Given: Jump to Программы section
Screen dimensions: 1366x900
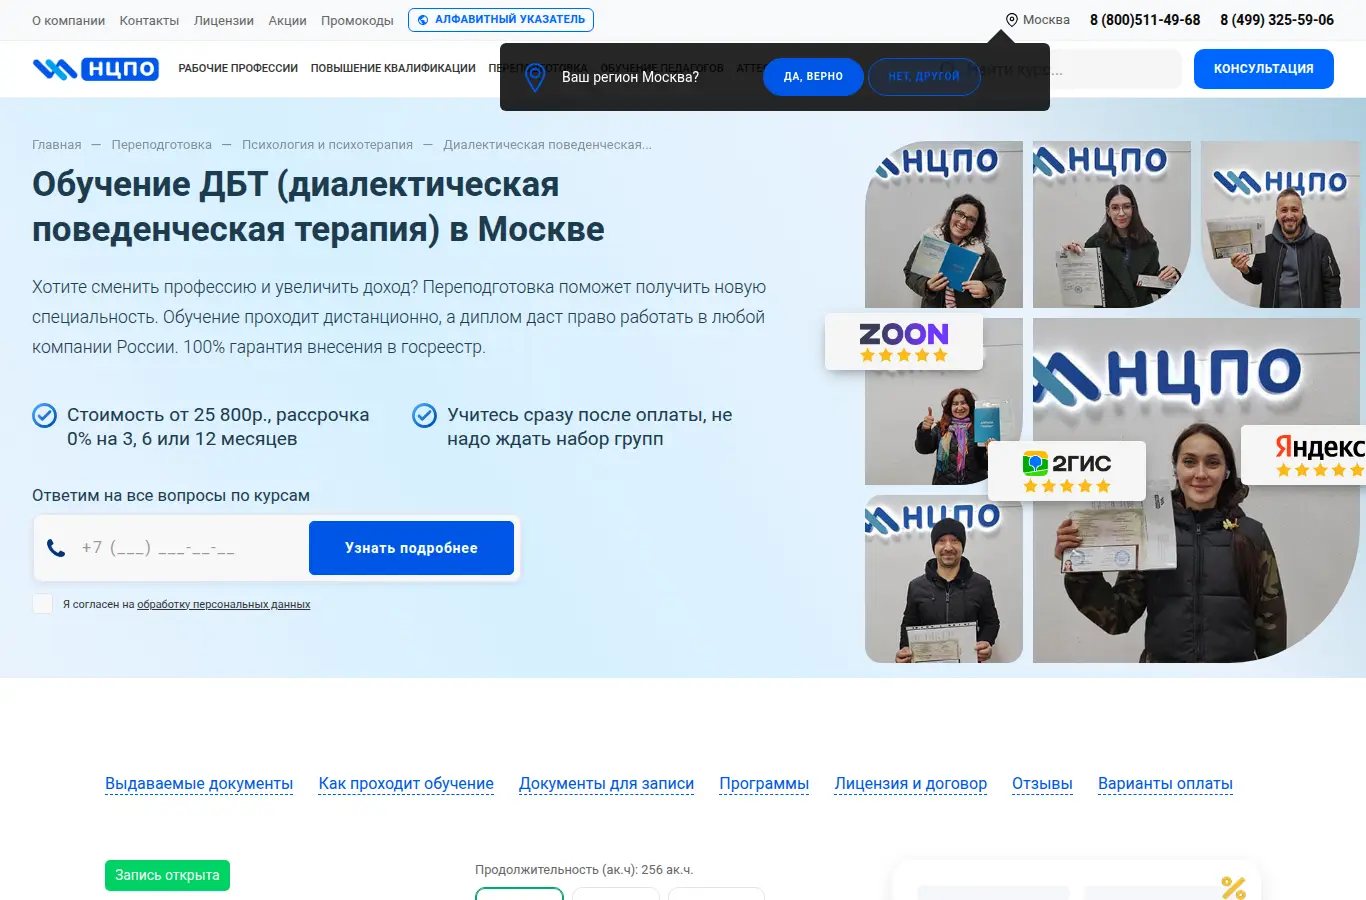Looking at the screenshot, I should 764,784.
